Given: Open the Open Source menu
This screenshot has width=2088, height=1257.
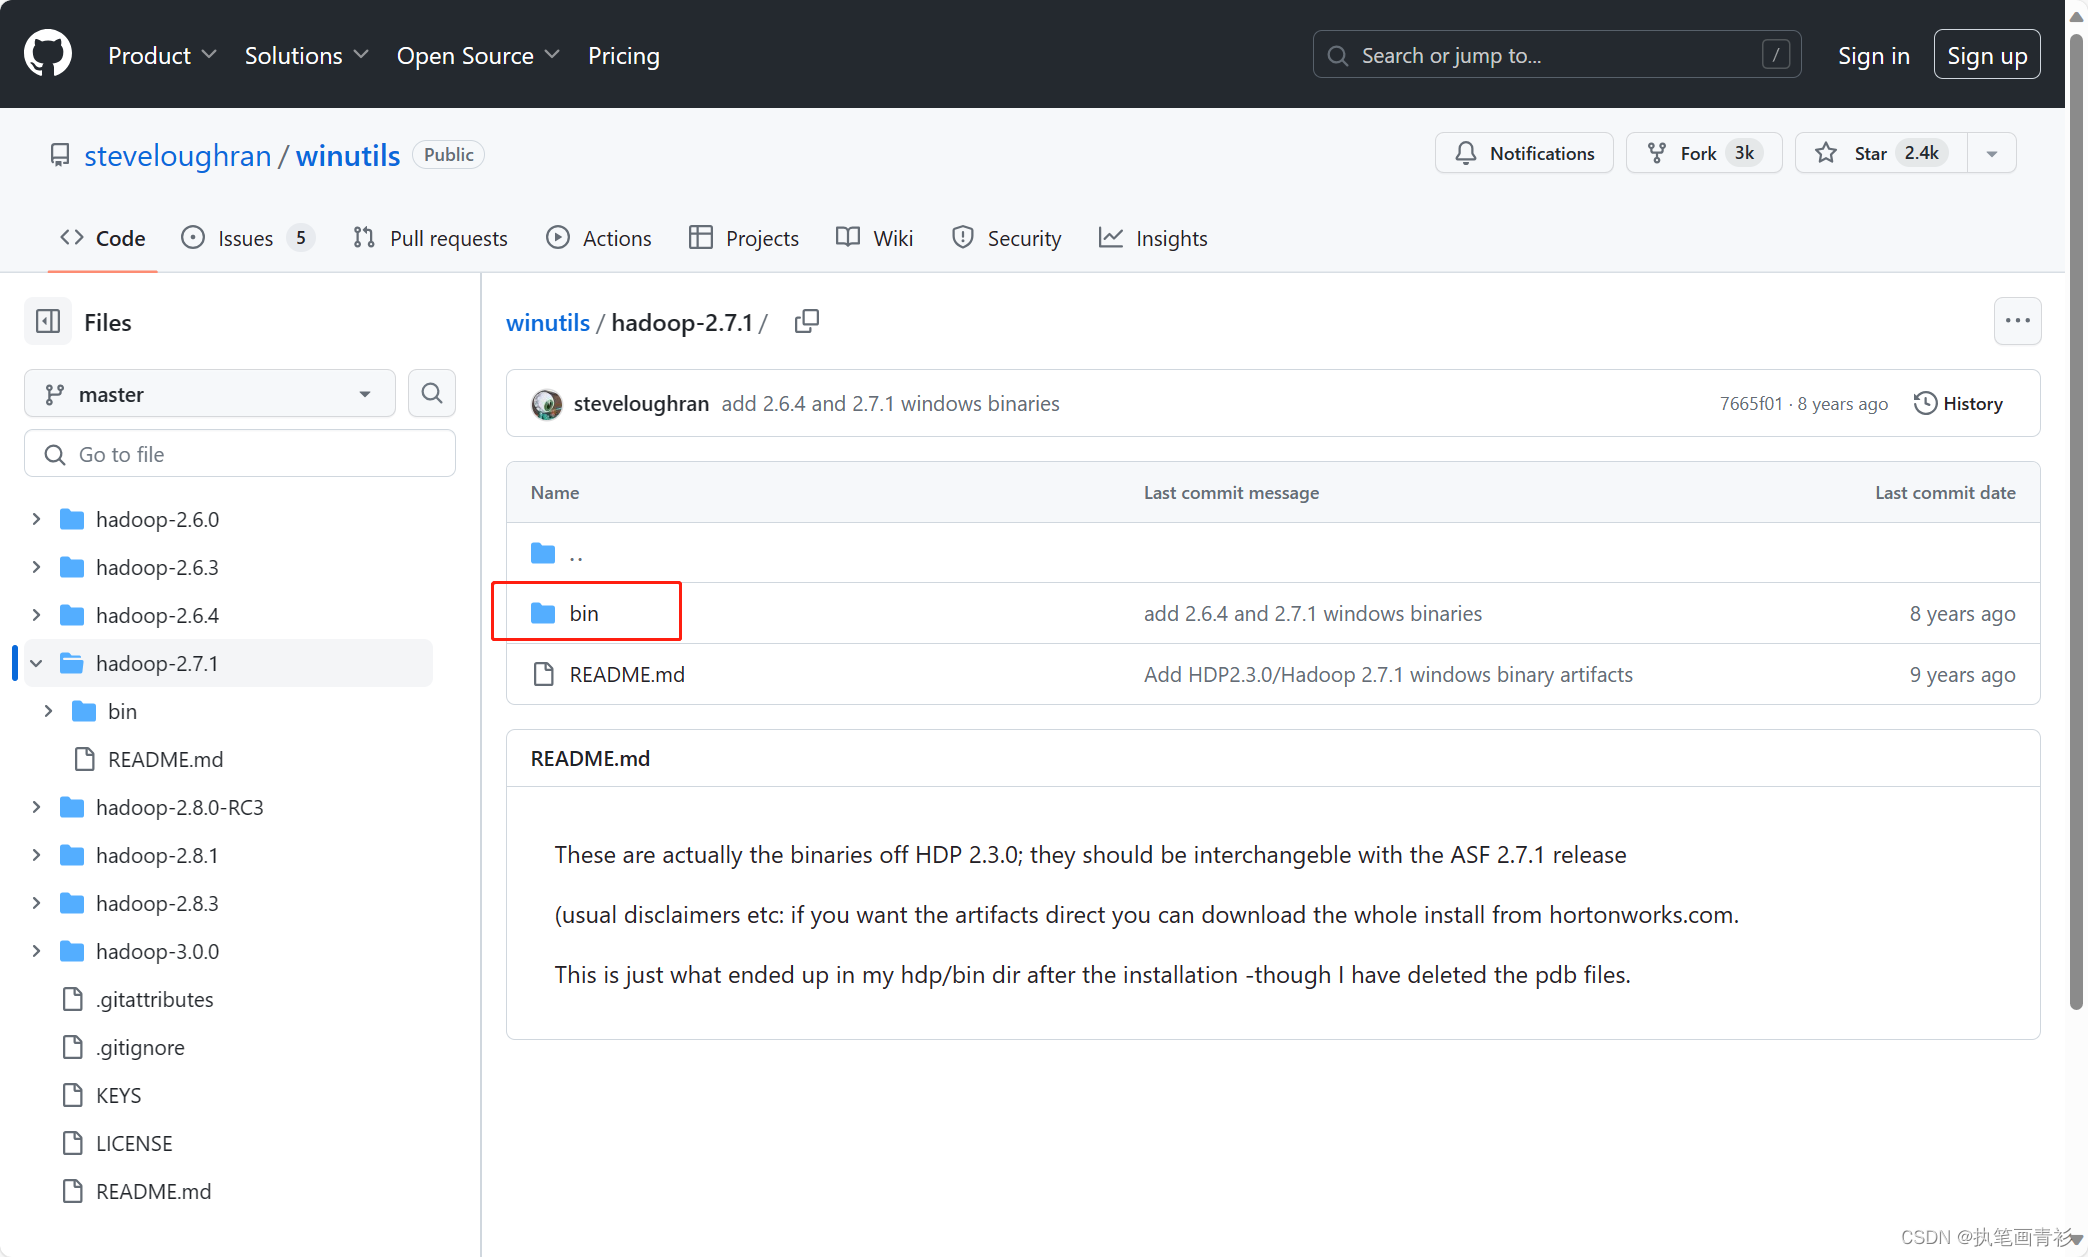Looking at the screenshot, I should (477, 55).
